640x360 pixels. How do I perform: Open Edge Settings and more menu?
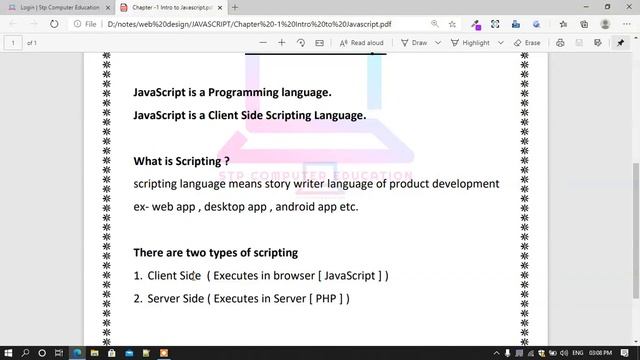627,24
